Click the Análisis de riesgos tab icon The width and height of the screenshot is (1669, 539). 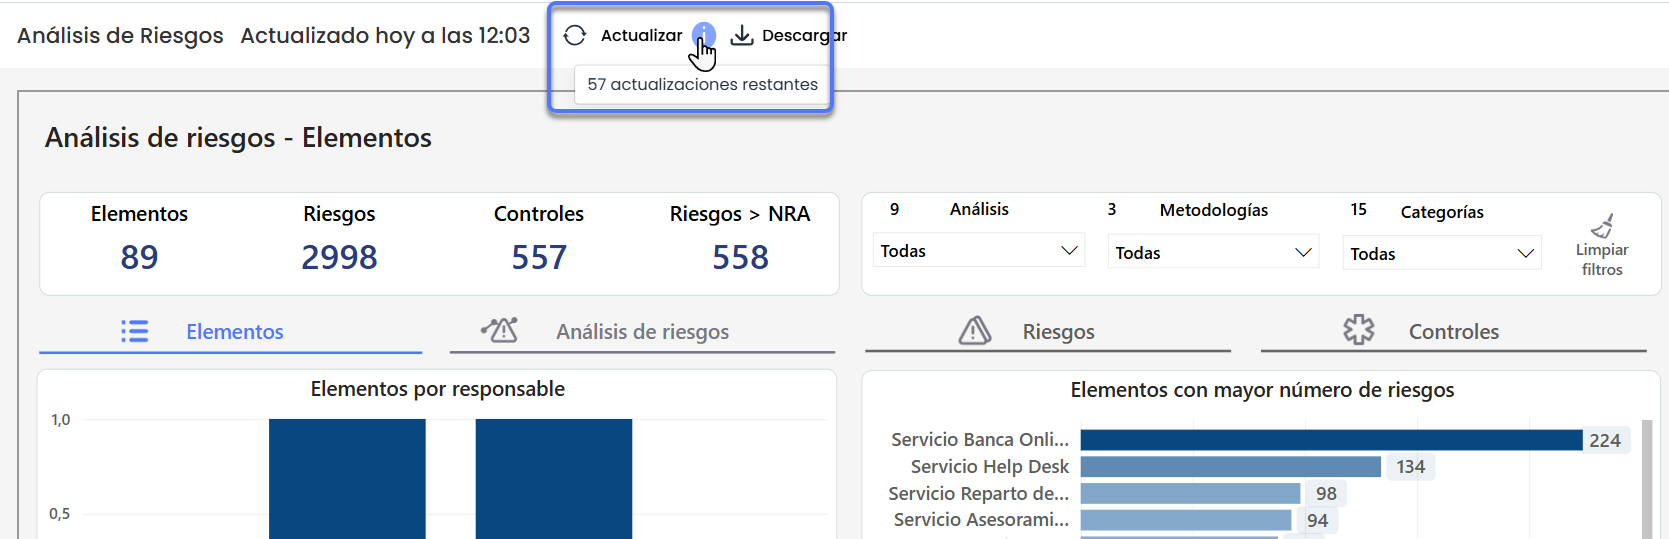coord(499,330)
